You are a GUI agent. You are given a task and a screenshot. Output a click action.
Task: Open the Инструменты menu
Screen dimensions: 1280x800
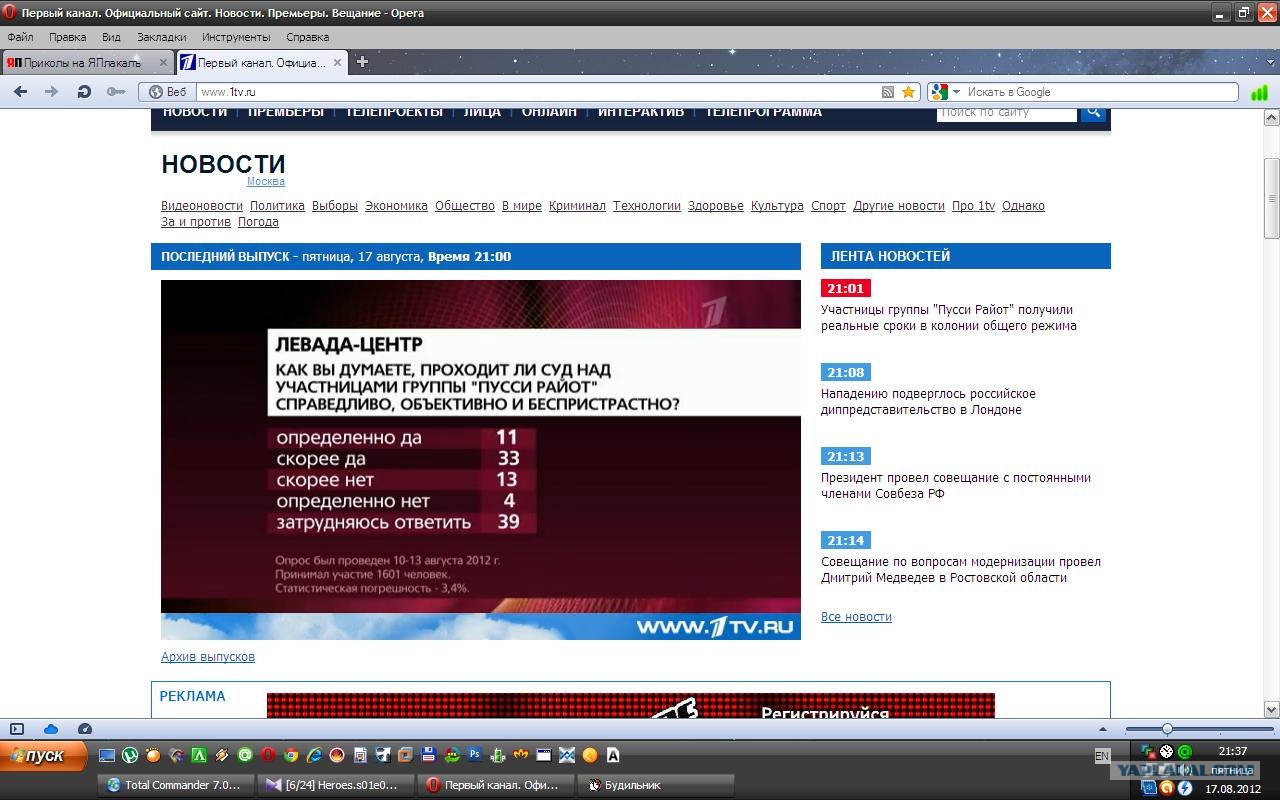[x=236, y=37]
